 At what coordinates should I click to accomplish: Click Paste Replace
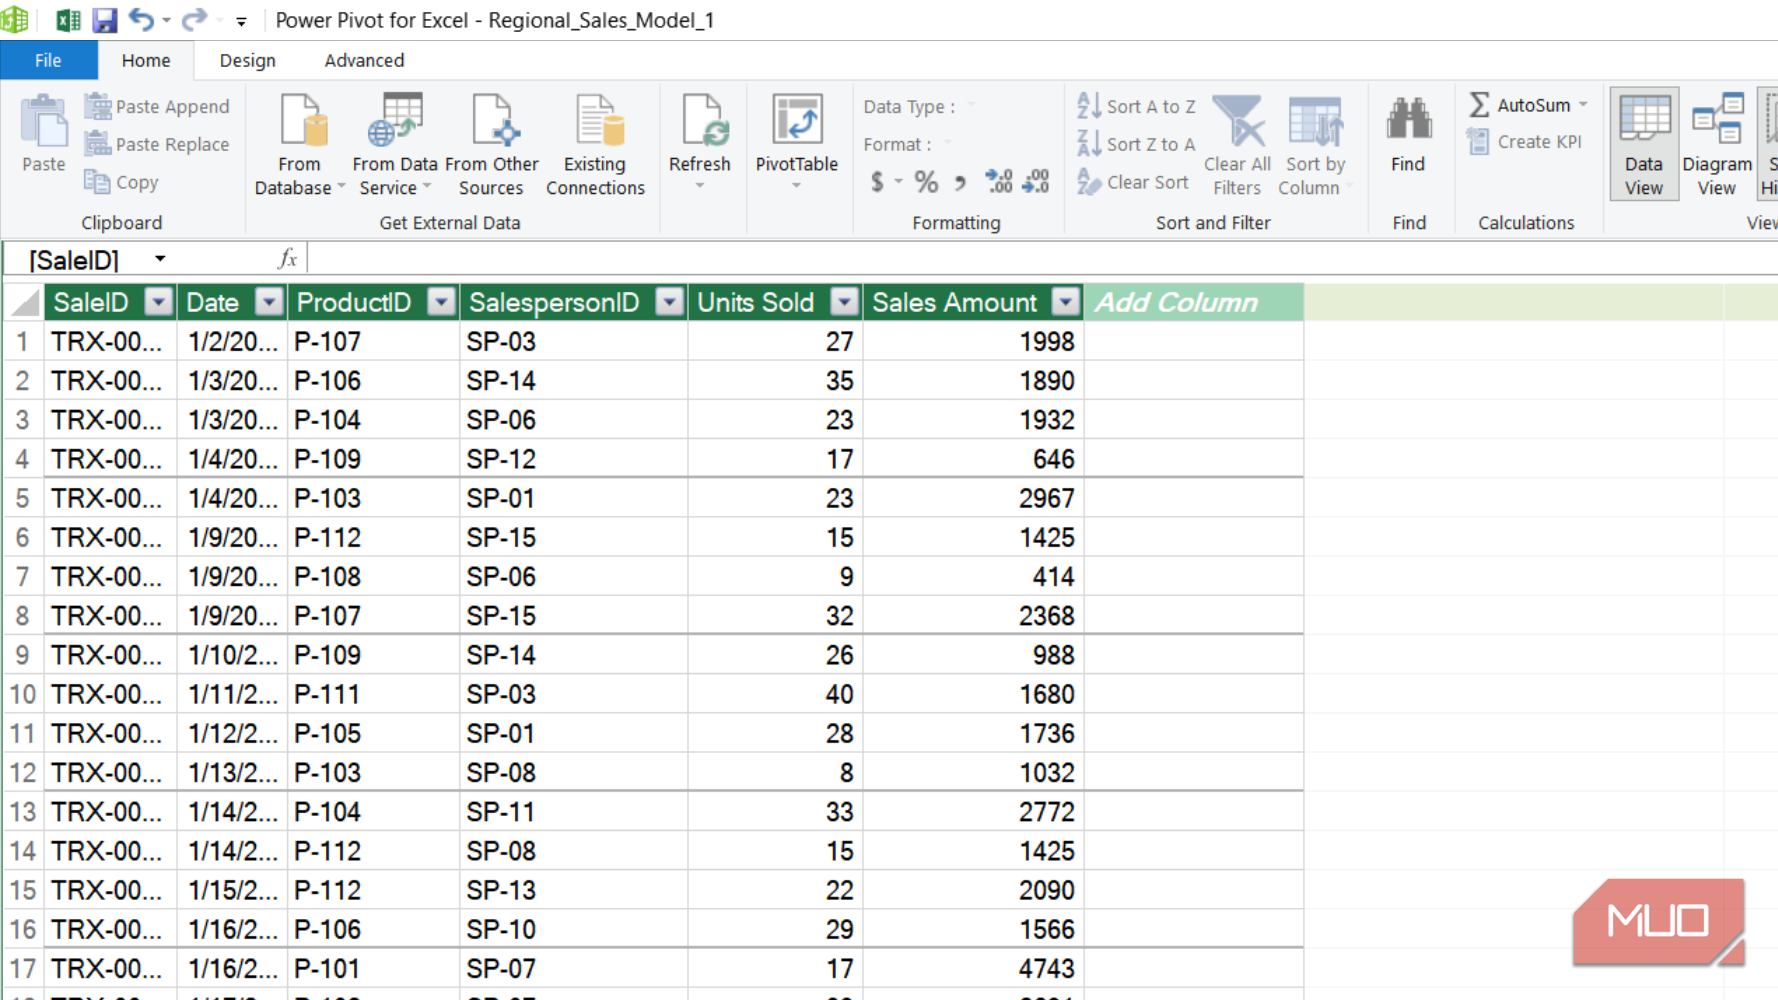click(x=157, y=144)
